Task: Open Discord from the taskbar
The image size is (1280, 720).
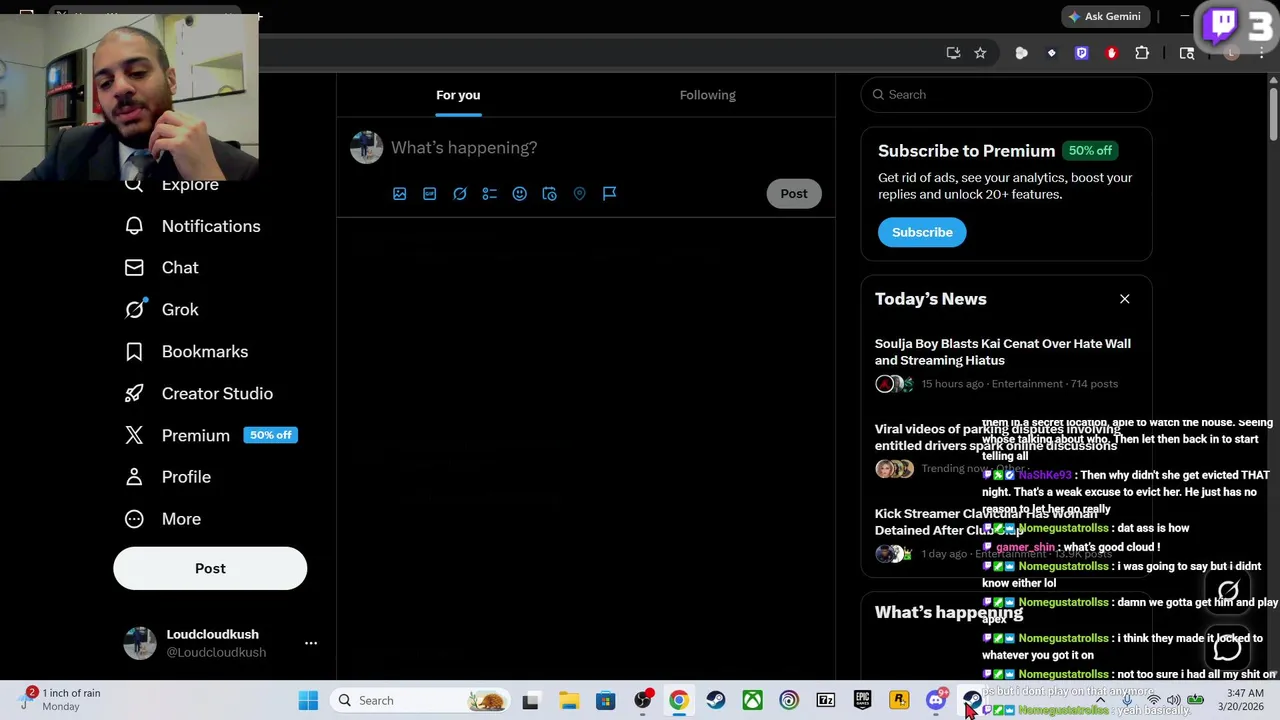Action: (x=936, y=701)
